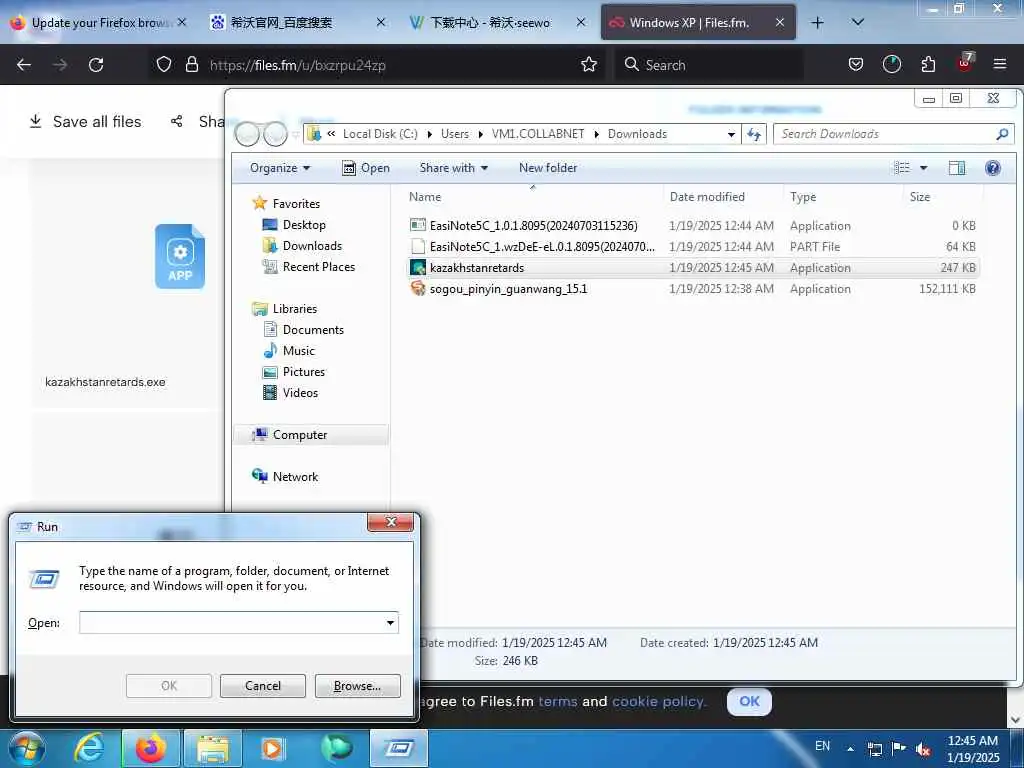Select the kazakhstanretards application file
The height and width of the screenshot is (768, 1024).
(692, 267)
